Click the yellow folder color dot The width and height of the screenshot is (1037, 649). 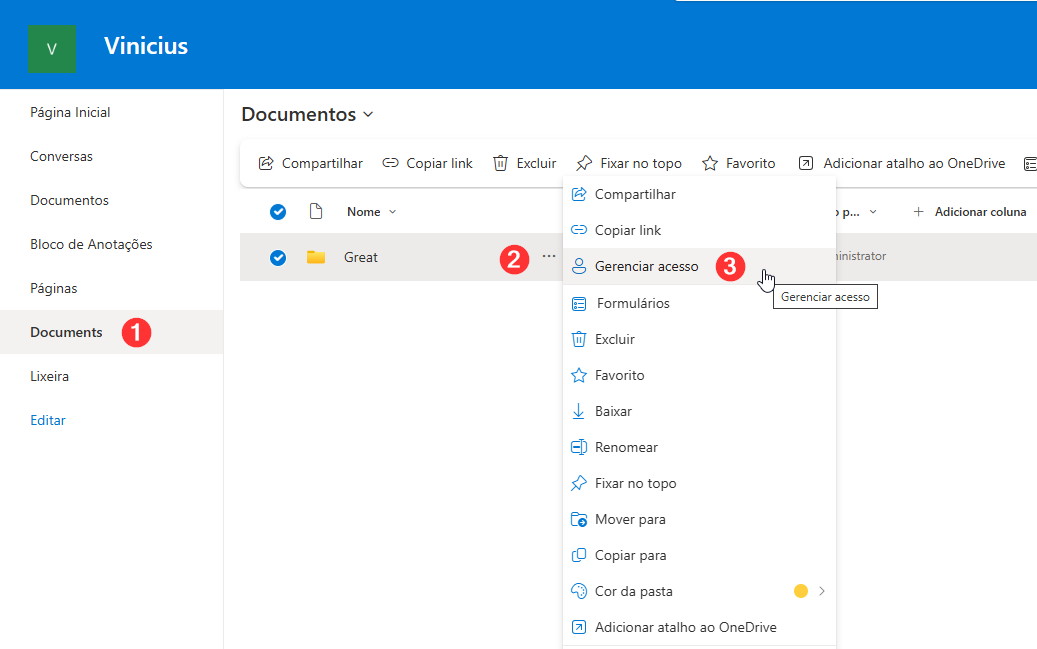coord(800,591)
